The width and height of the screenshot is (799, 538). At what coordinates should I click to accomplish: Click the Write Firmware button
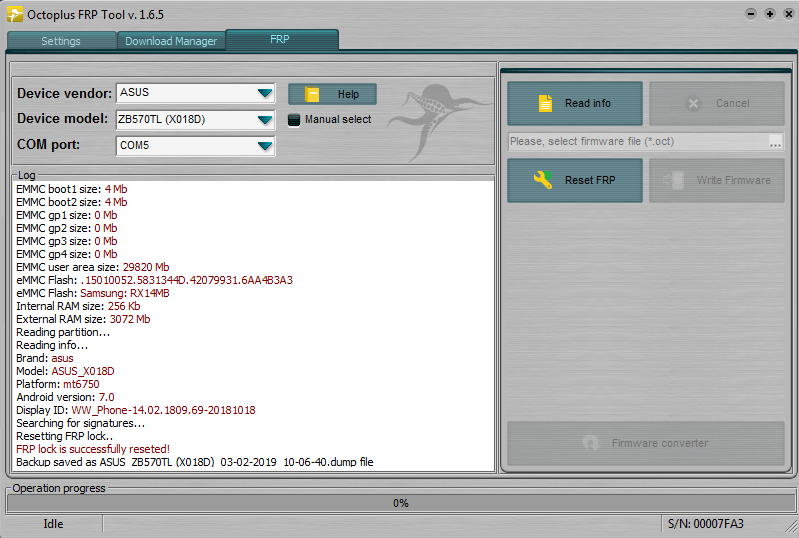point(716,180)
